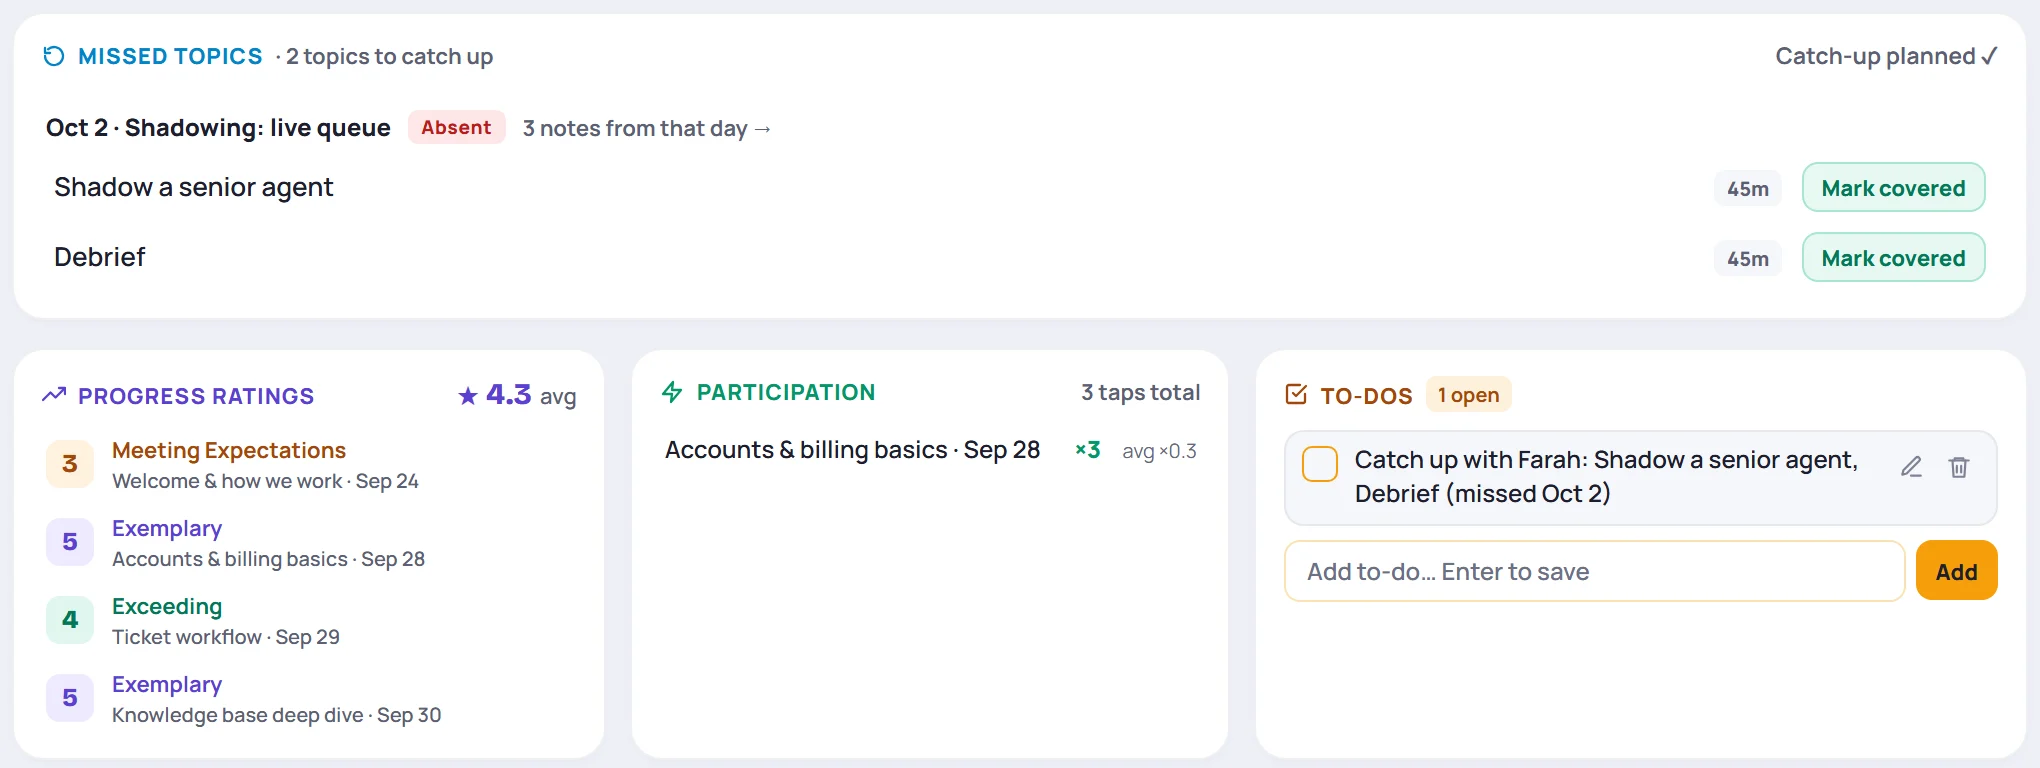Edit the Catch up with Farah to-do

click(1911, 467)
